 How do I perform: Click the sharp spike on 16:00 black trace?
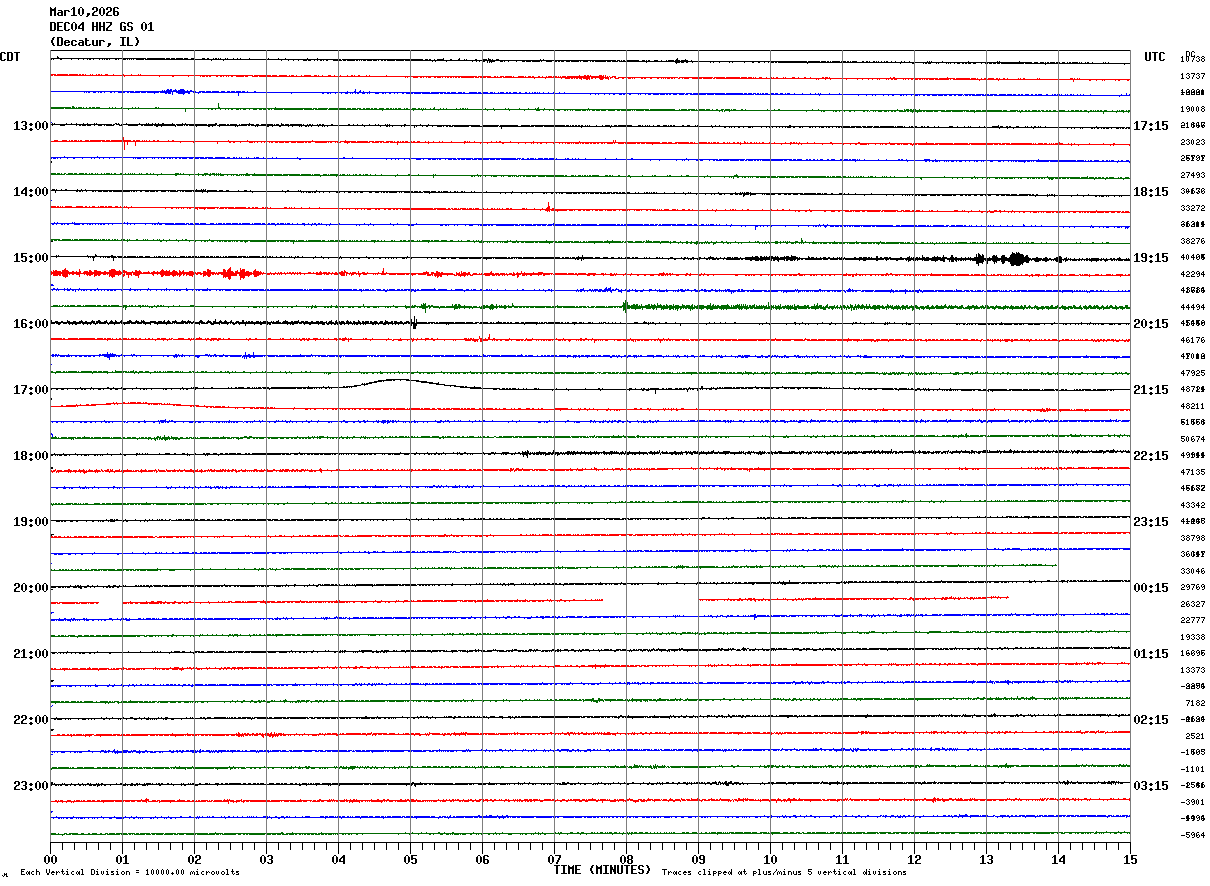(x=414, y=322)
